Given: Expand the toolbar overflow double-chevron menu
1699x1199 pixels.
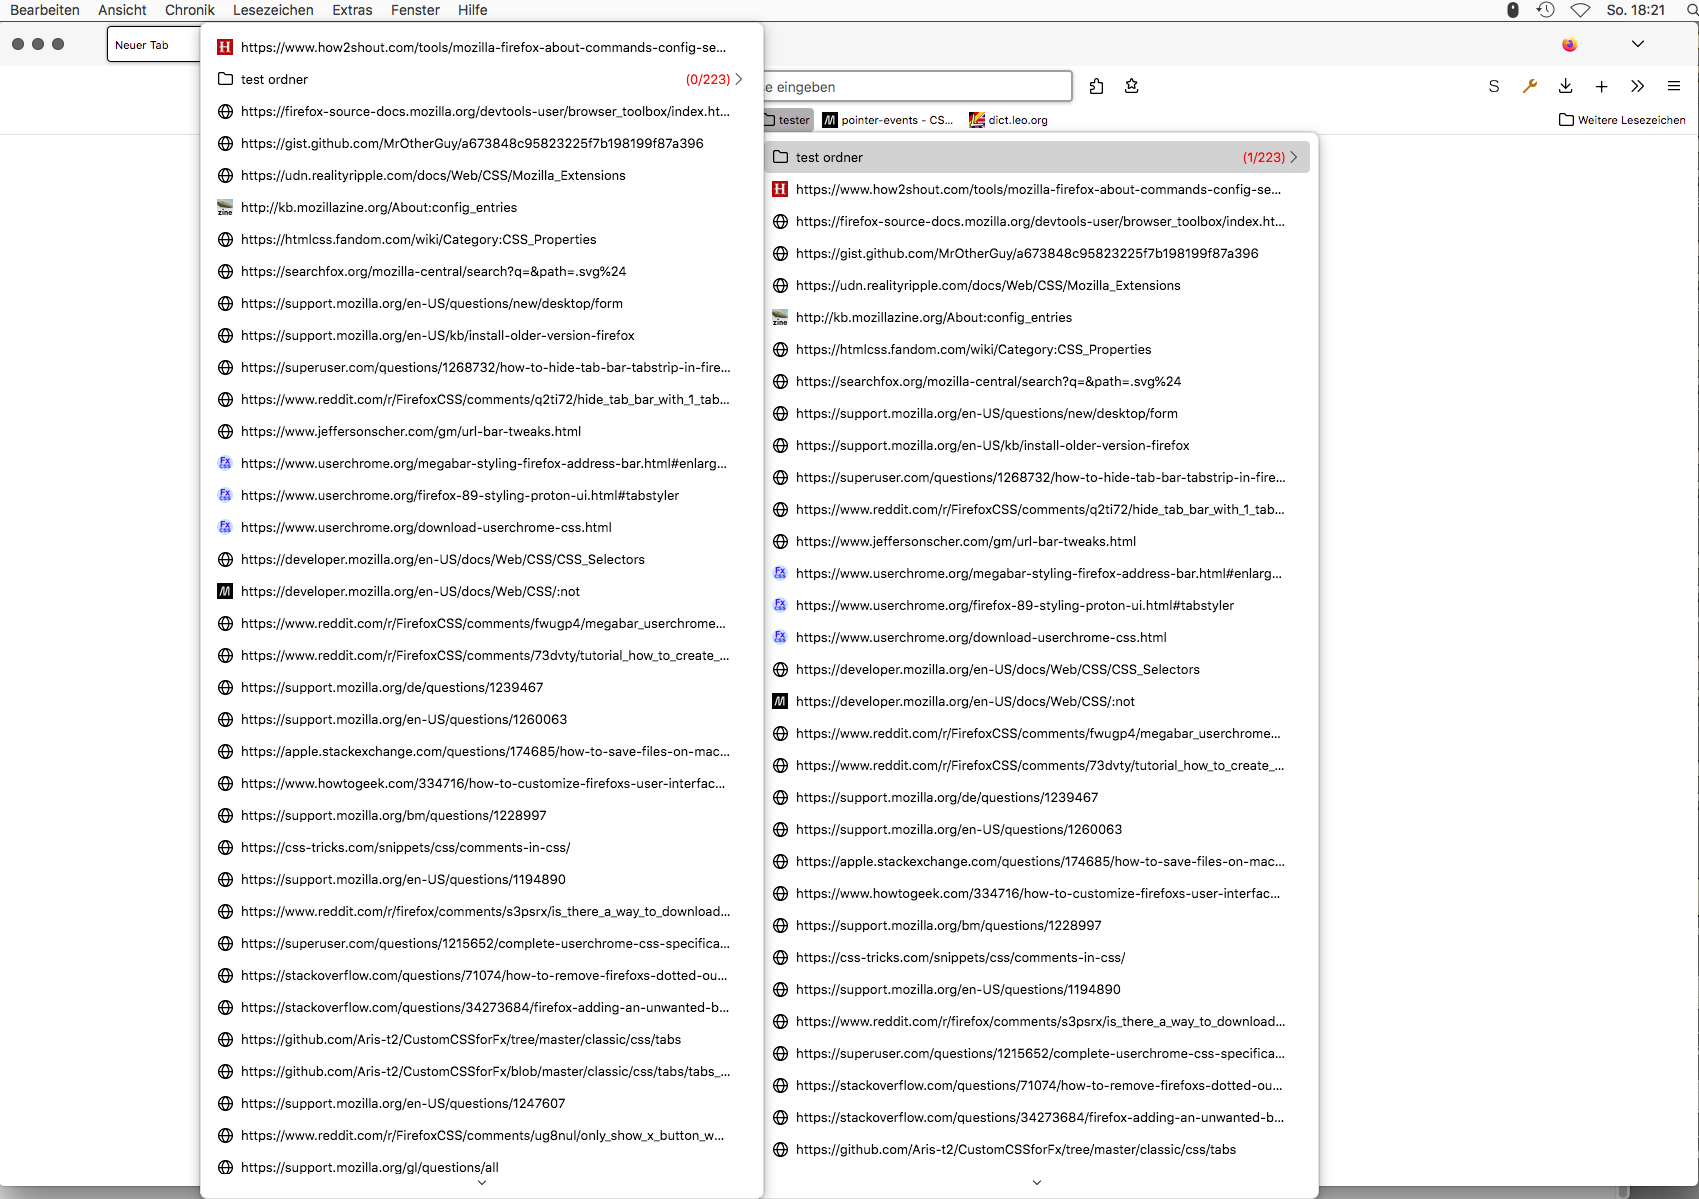Looking at the screenshot, I should [x=1638, y=86].
